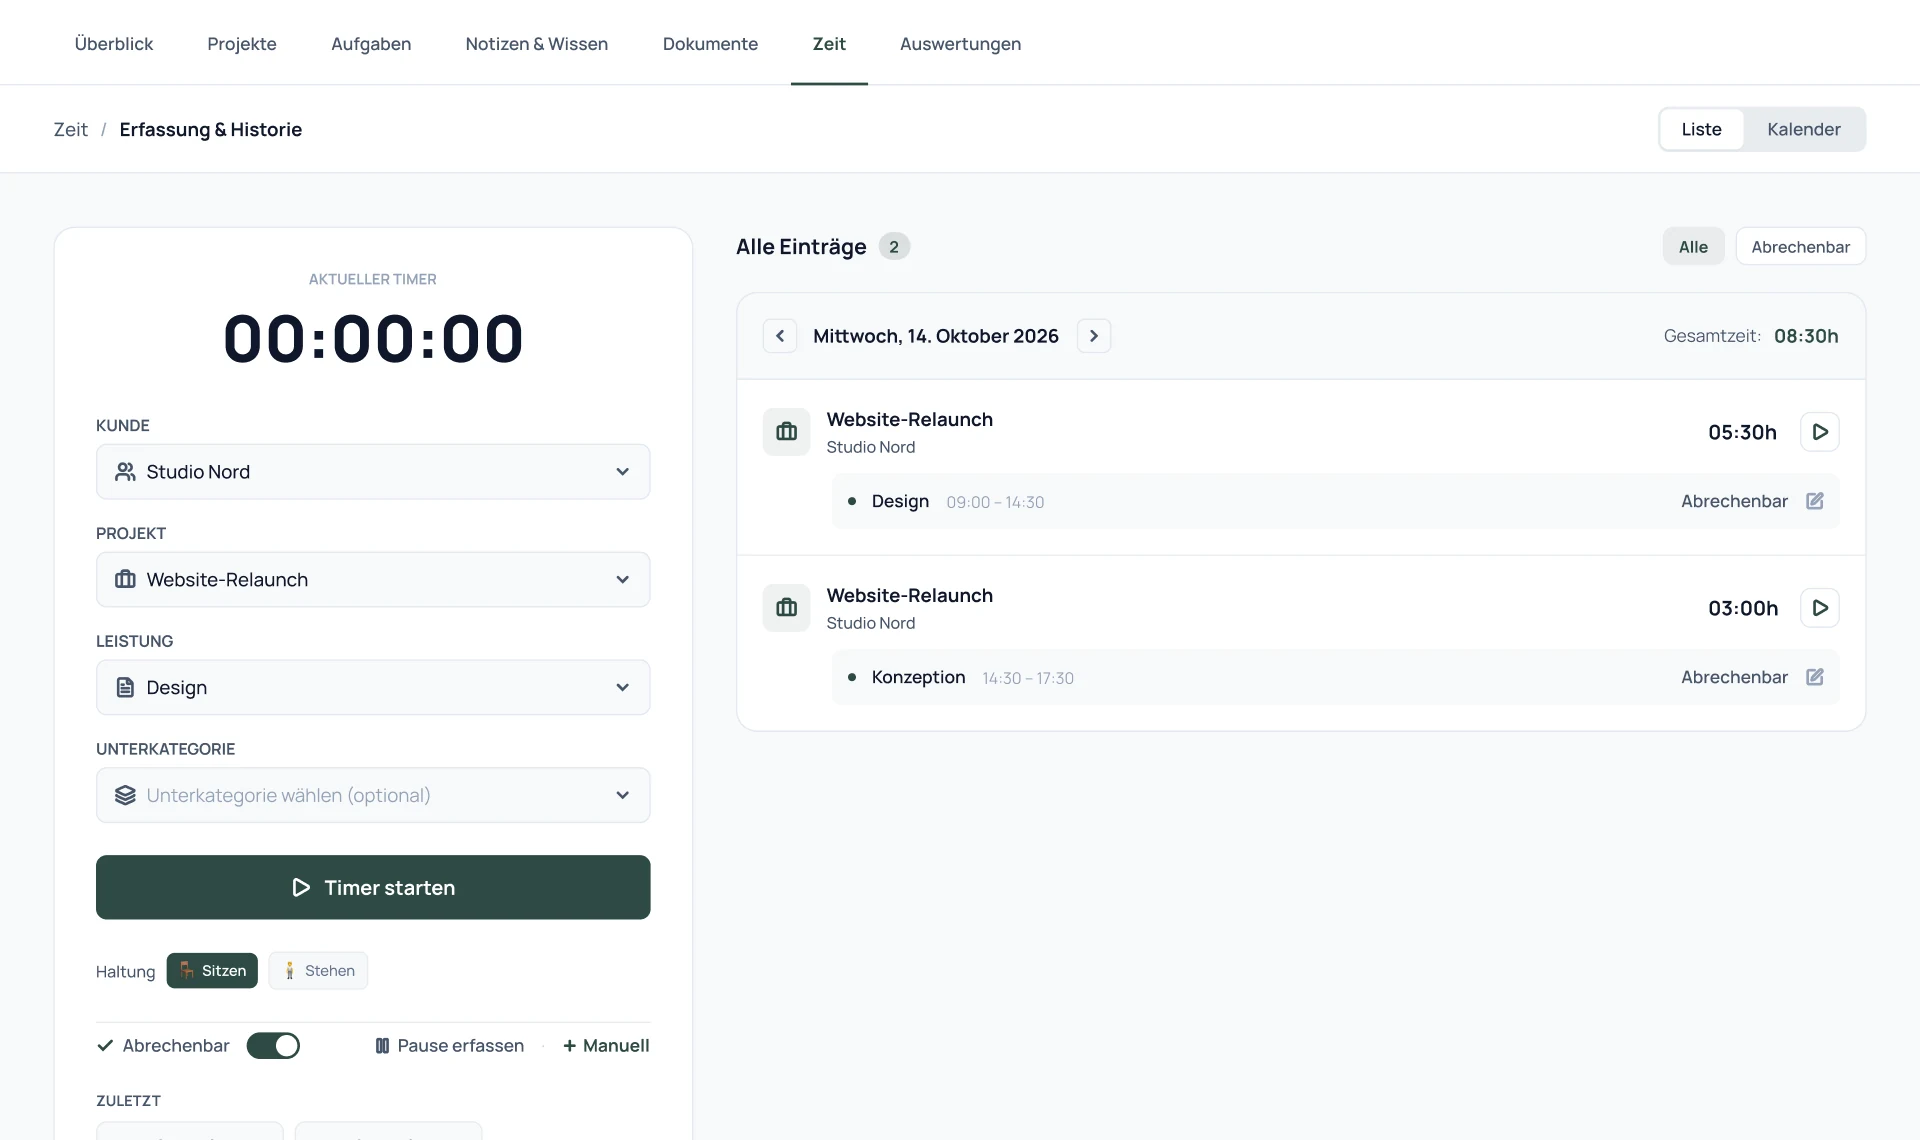This screenshot has height=1140, width=1920.
Task: Start the timer
Action: click(373, 888)
